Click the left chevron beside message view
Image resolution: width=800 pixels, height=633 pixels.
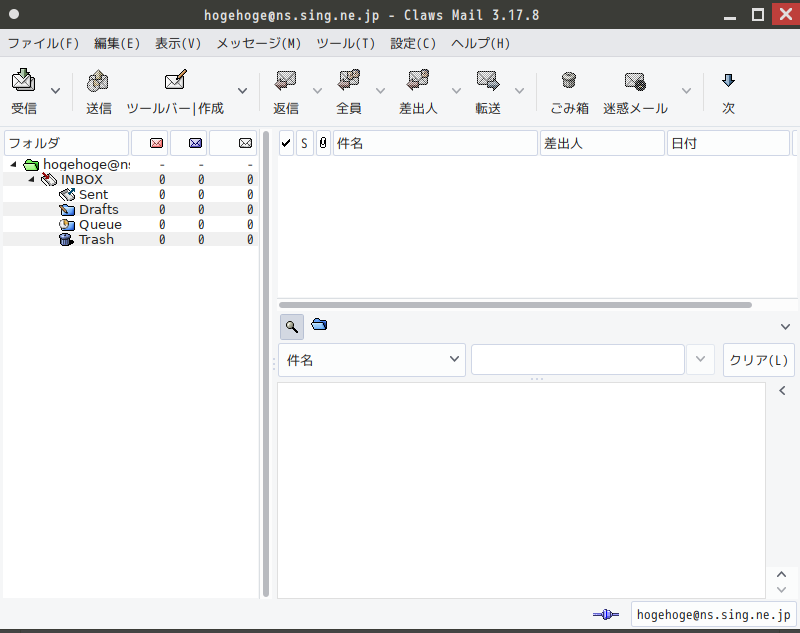coord(782,391)
